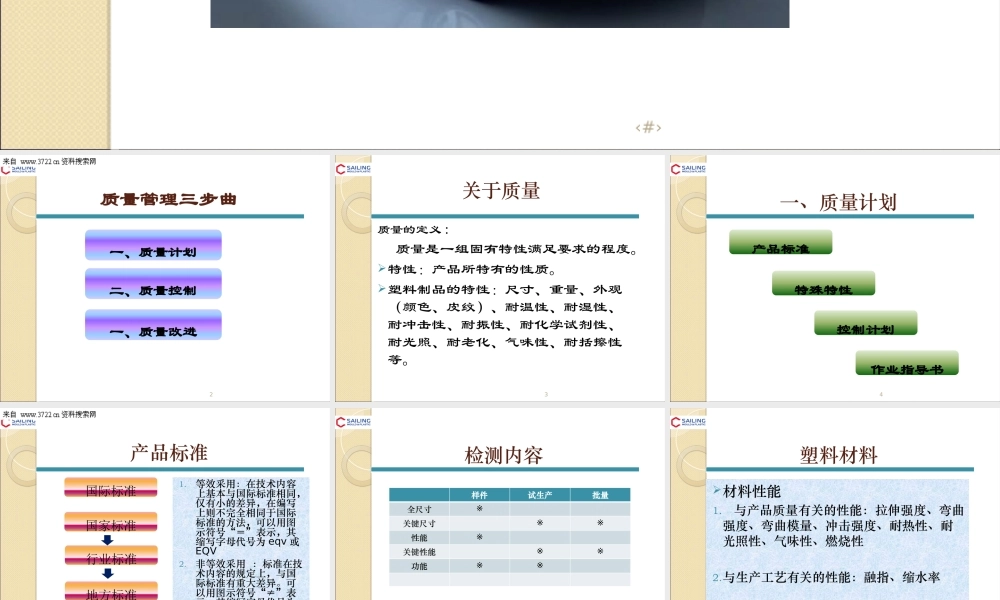Click the ※ mark in 全尺寸 row

pos(480,509)
